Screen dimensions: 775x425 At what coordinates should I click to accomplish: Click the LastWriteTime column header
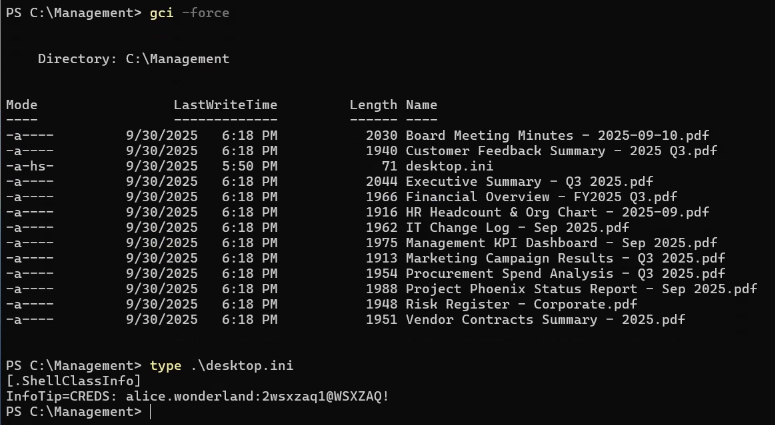(x=225, y=105)
